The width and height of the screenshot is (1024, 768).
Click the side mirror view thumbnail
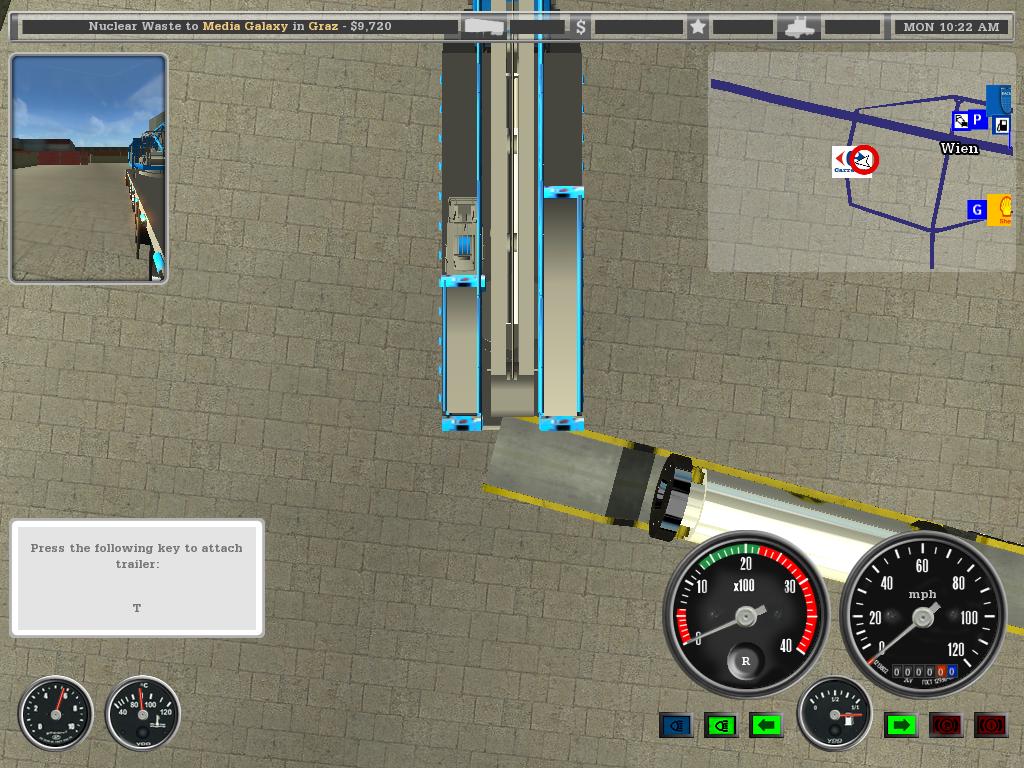89,168
